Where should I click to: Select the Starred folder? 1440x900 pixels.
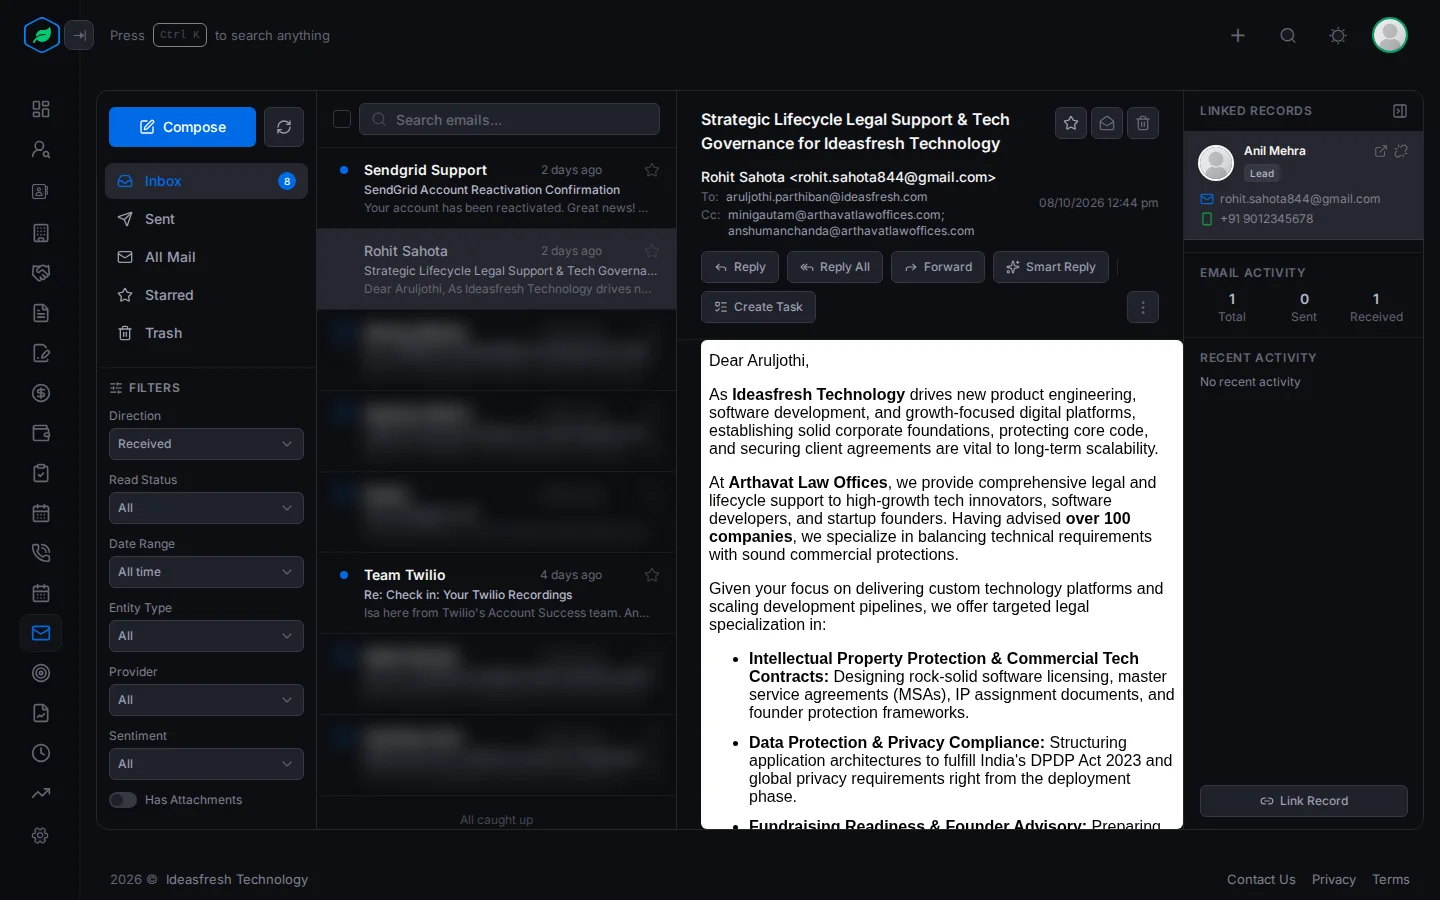coord(206,295)
